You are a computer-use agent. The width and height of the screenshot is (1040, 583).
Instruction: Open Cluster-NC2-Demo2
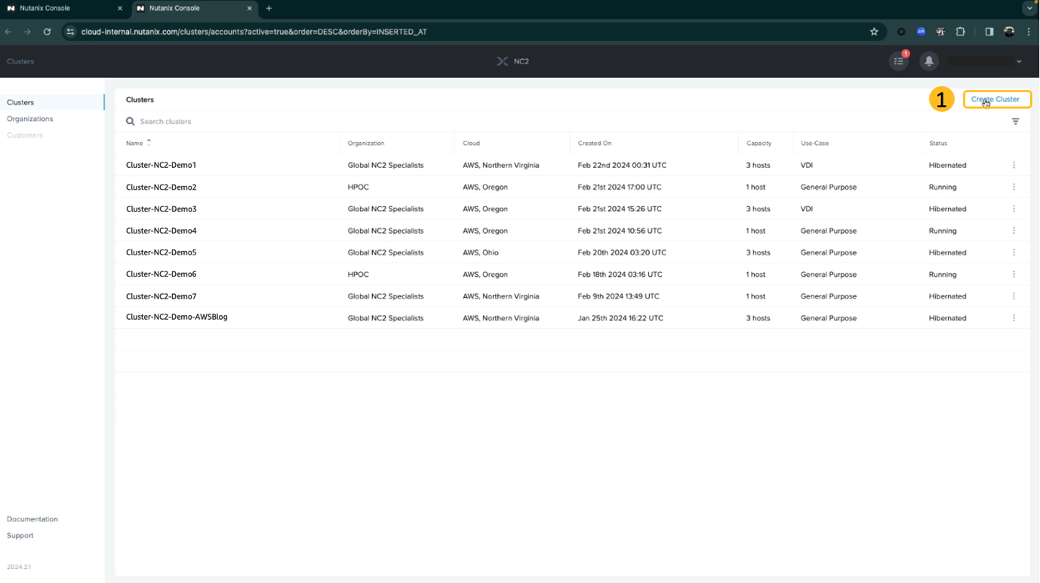click(x=161, y=187)
